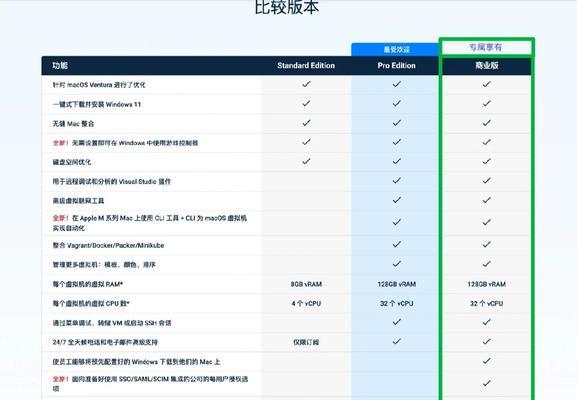577x400 pixels.
Task: Click 商业版 checkmark for SSO/SAML/SCIM row
Action: 486,383
